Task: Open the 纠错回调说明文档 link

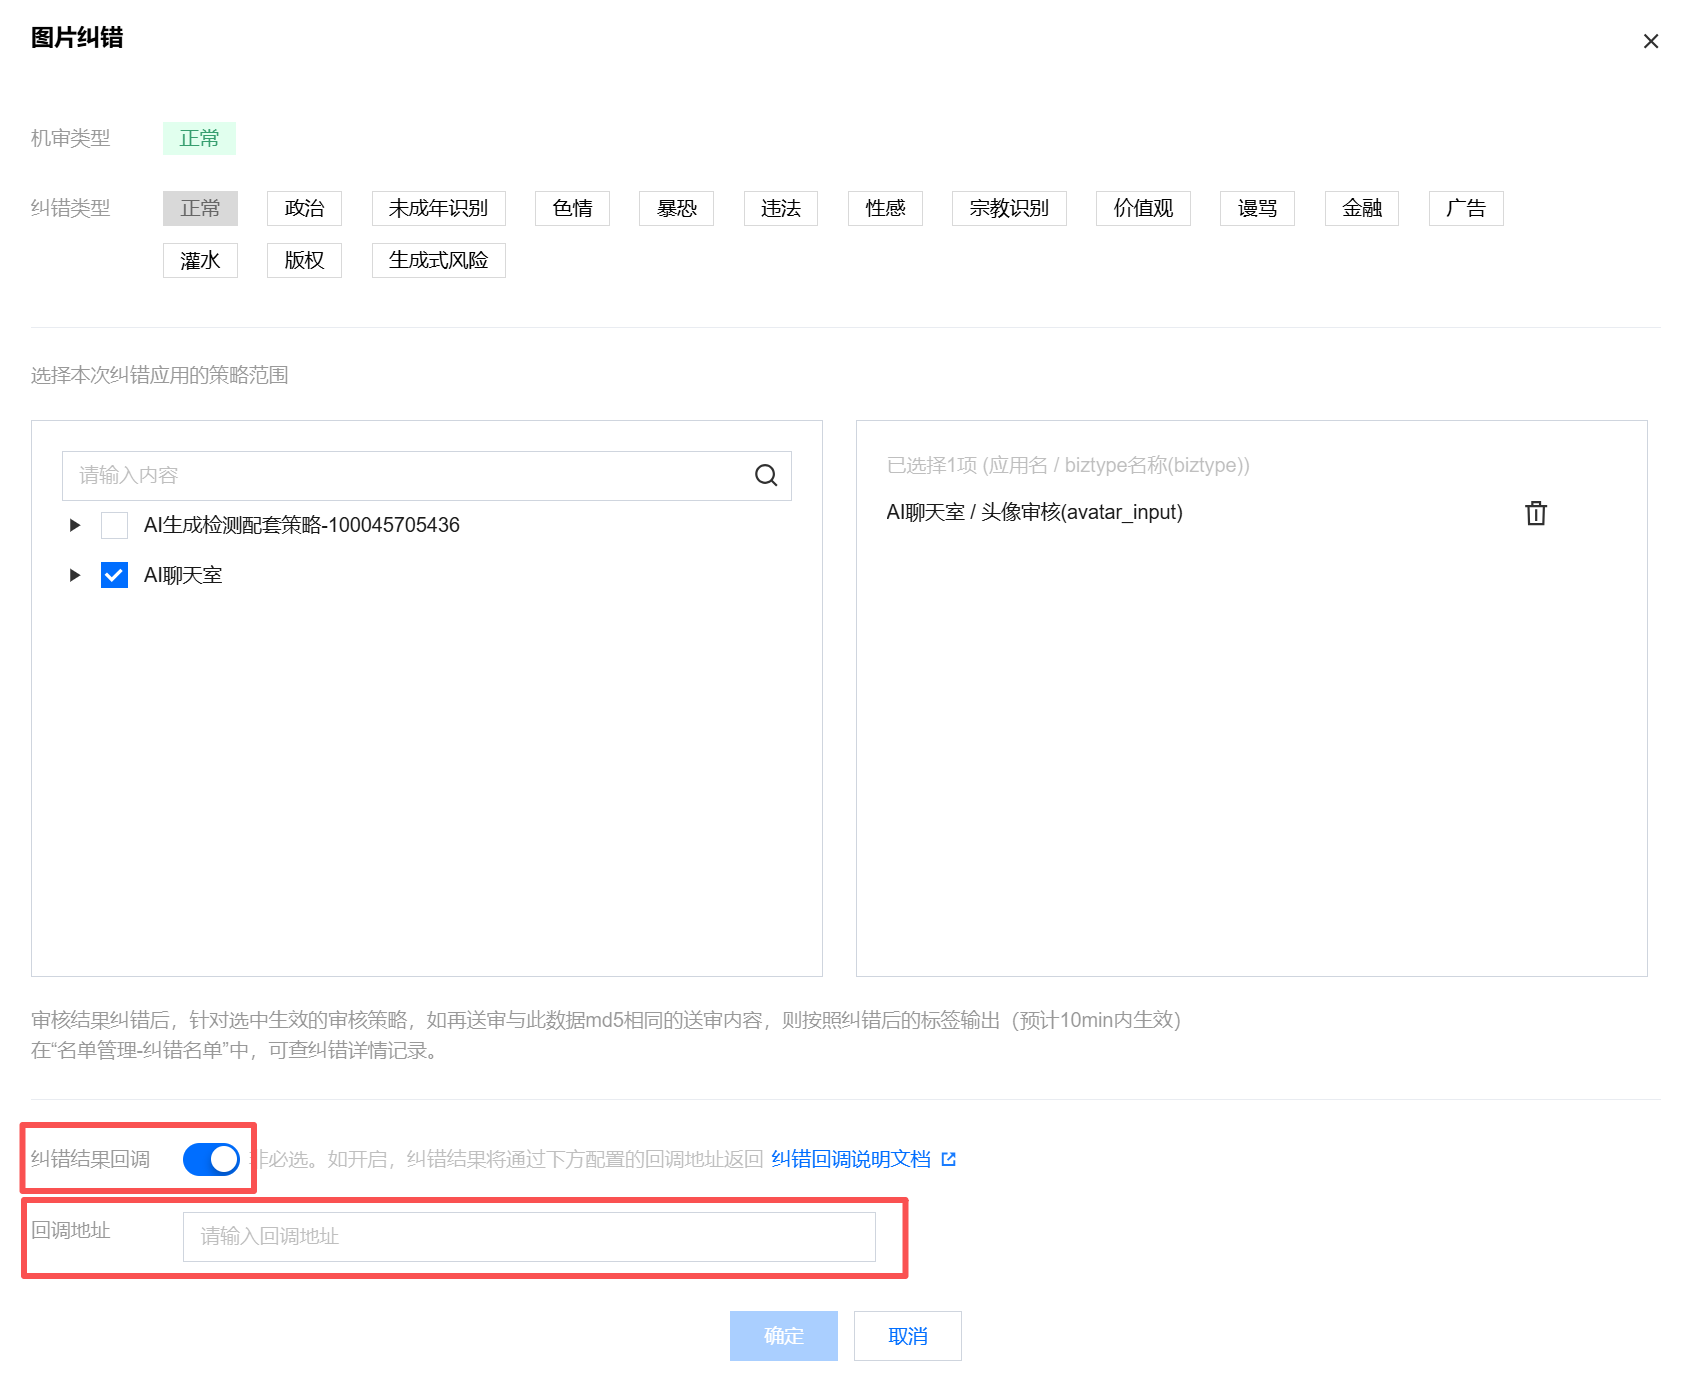Action: click(851, 1159)
